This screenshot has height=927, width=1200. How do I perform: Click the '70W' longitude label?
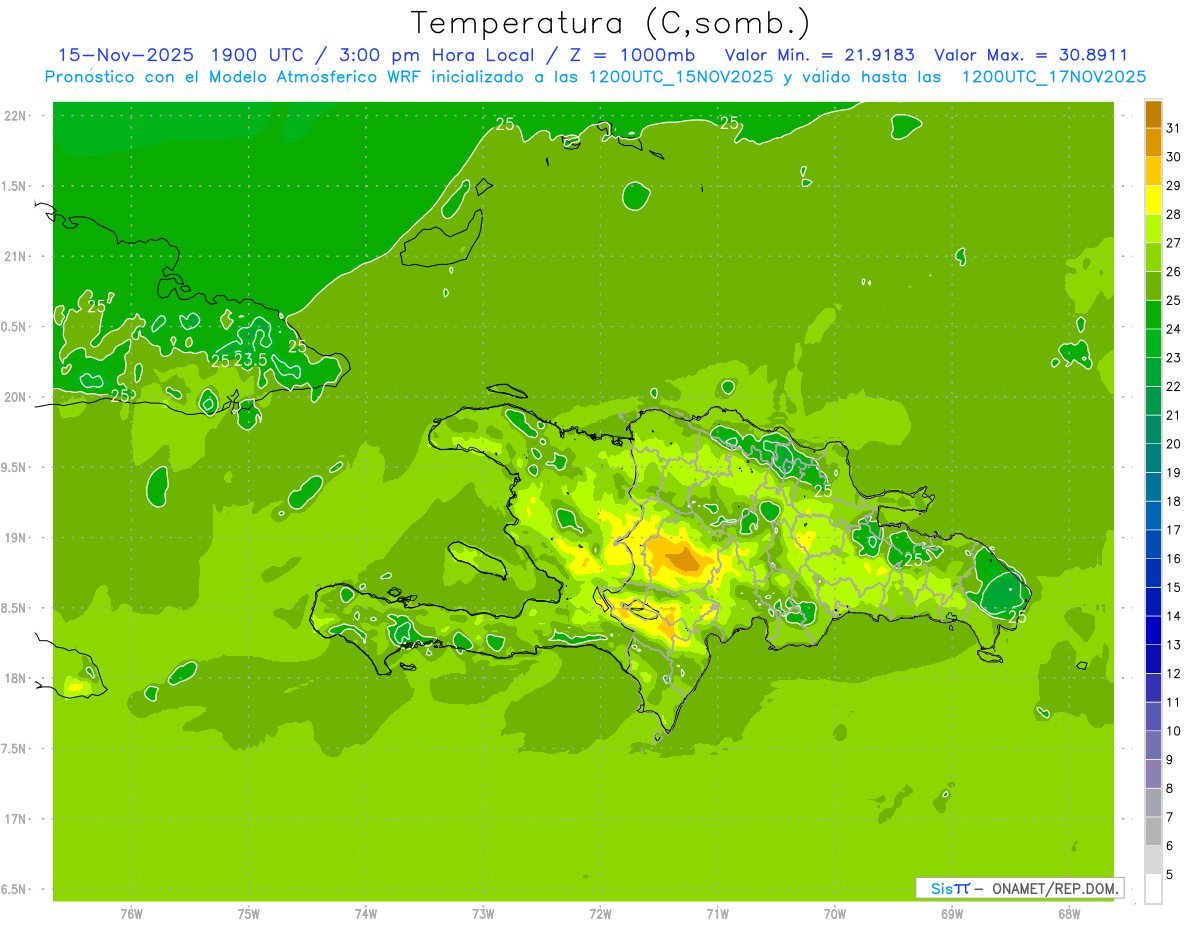835,914
